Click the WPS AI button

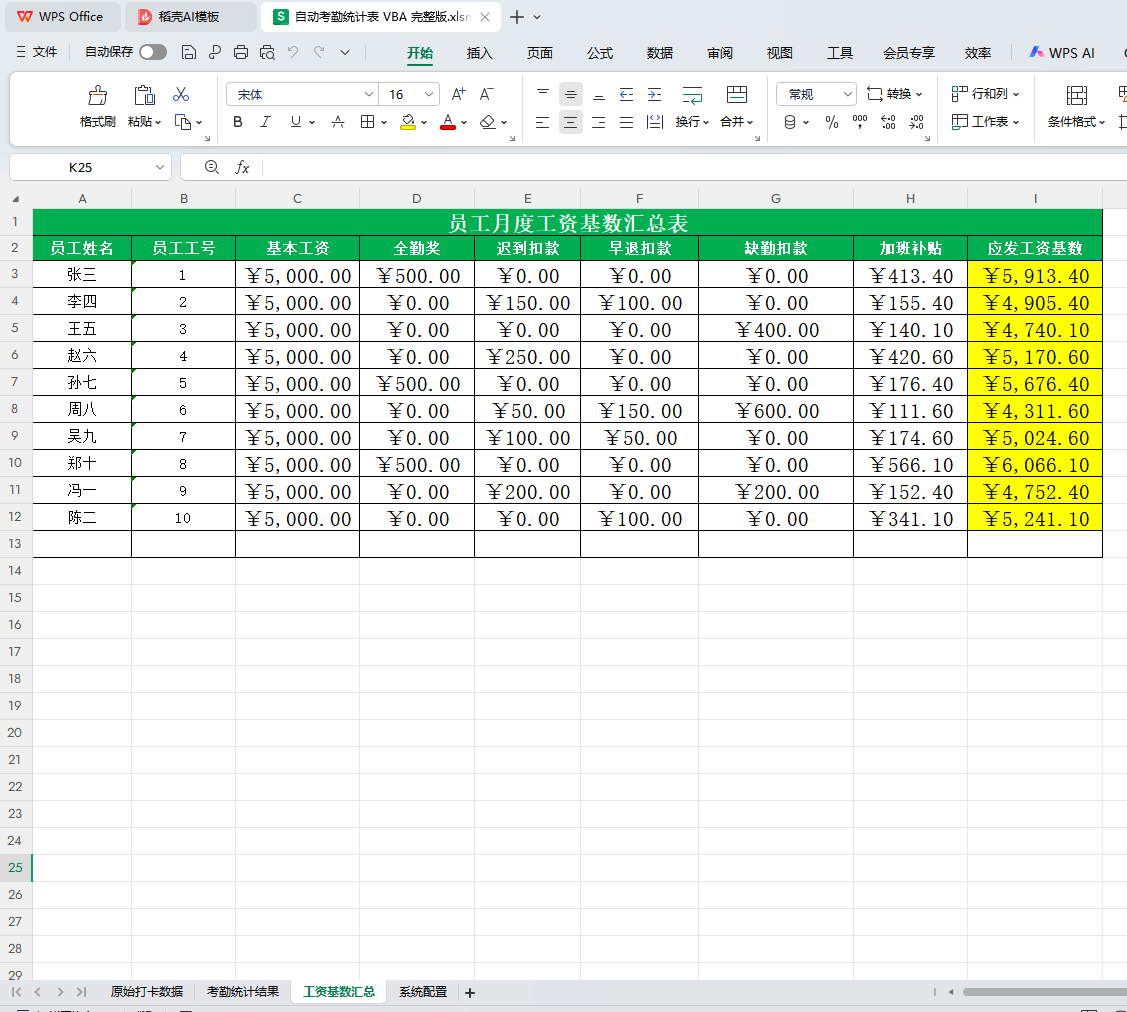tap(1062, 52)
